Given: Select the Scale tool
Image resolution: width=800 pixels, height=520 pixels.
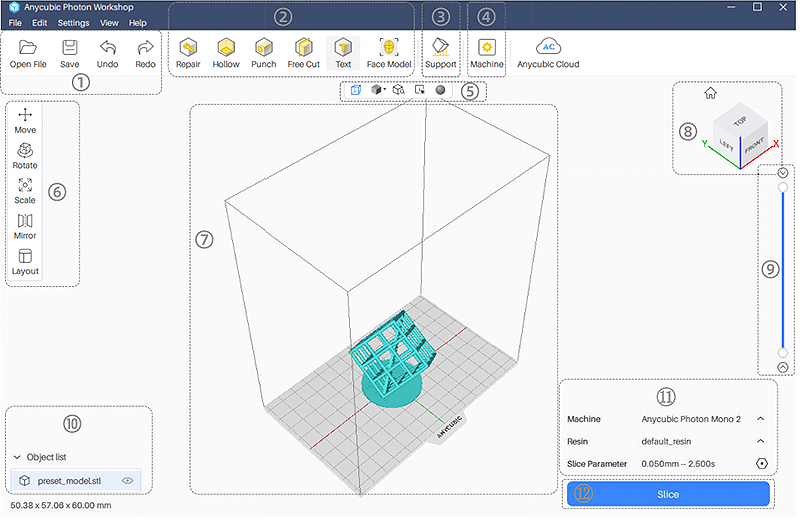Looking at the screenshot, I should [25, 191].
